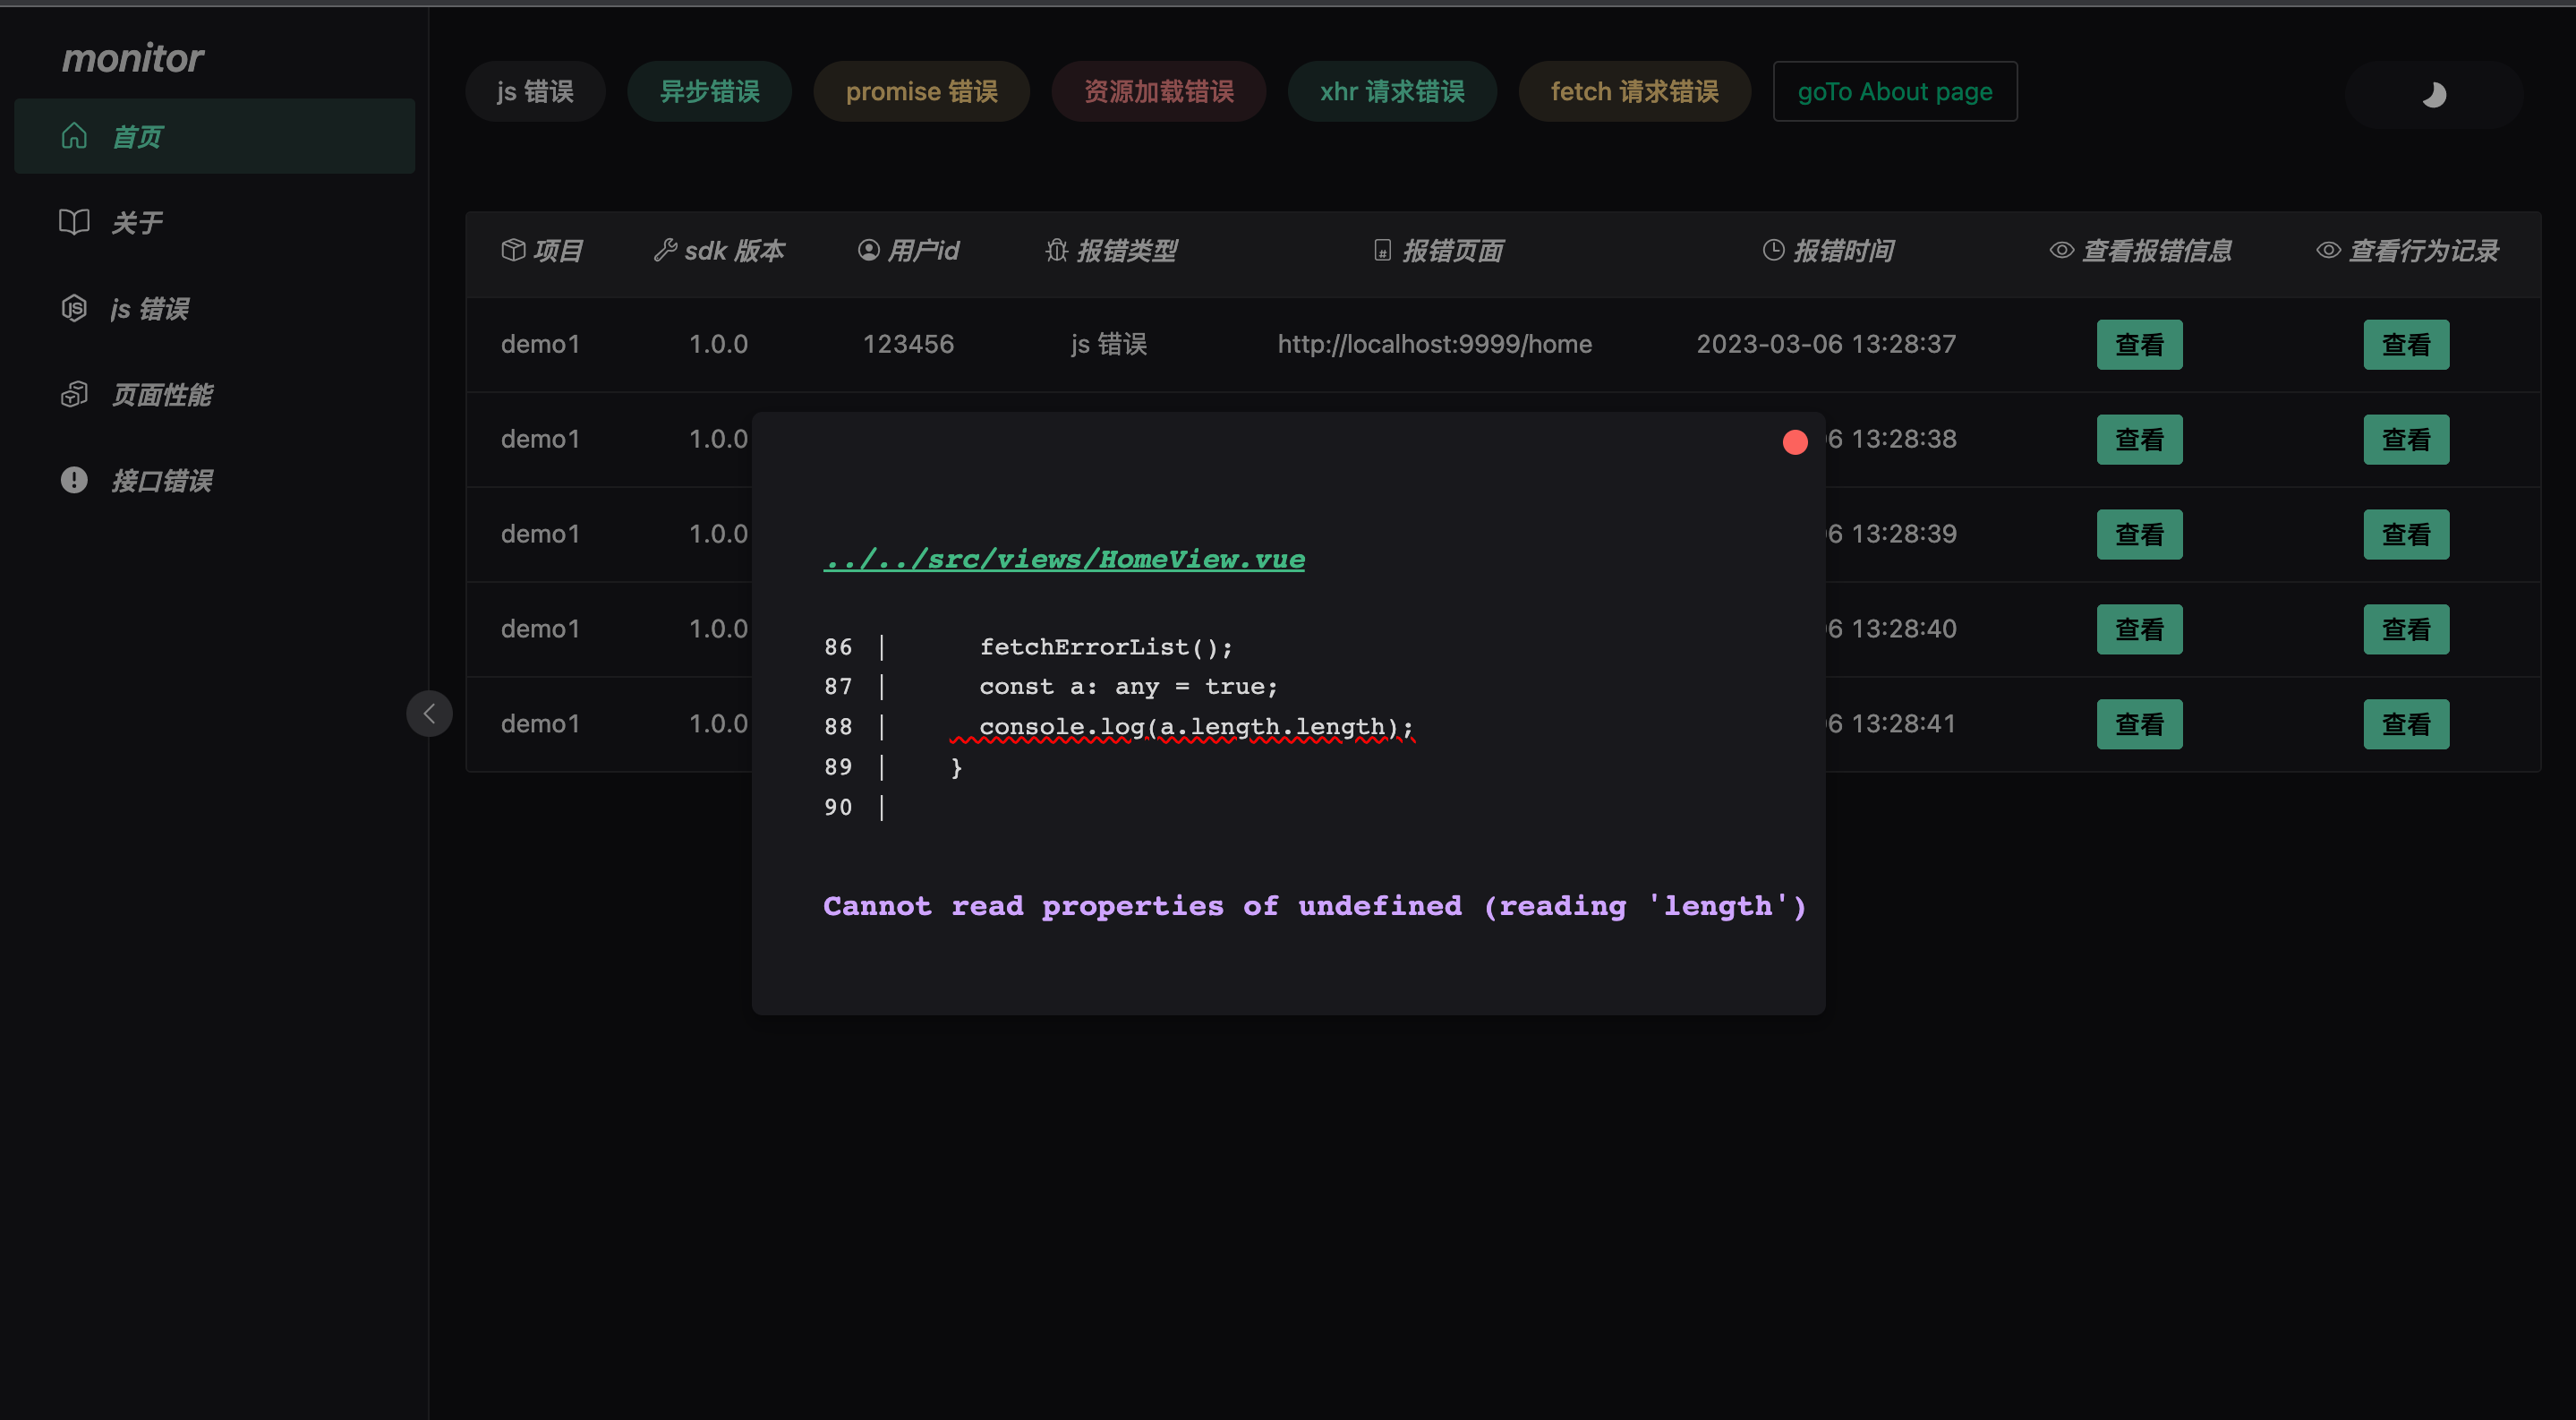The image size is (2576, 1420).
Task: View behavior record for the 13:28:39 row
Action: pyautogui.click(x=2406, y=534)
